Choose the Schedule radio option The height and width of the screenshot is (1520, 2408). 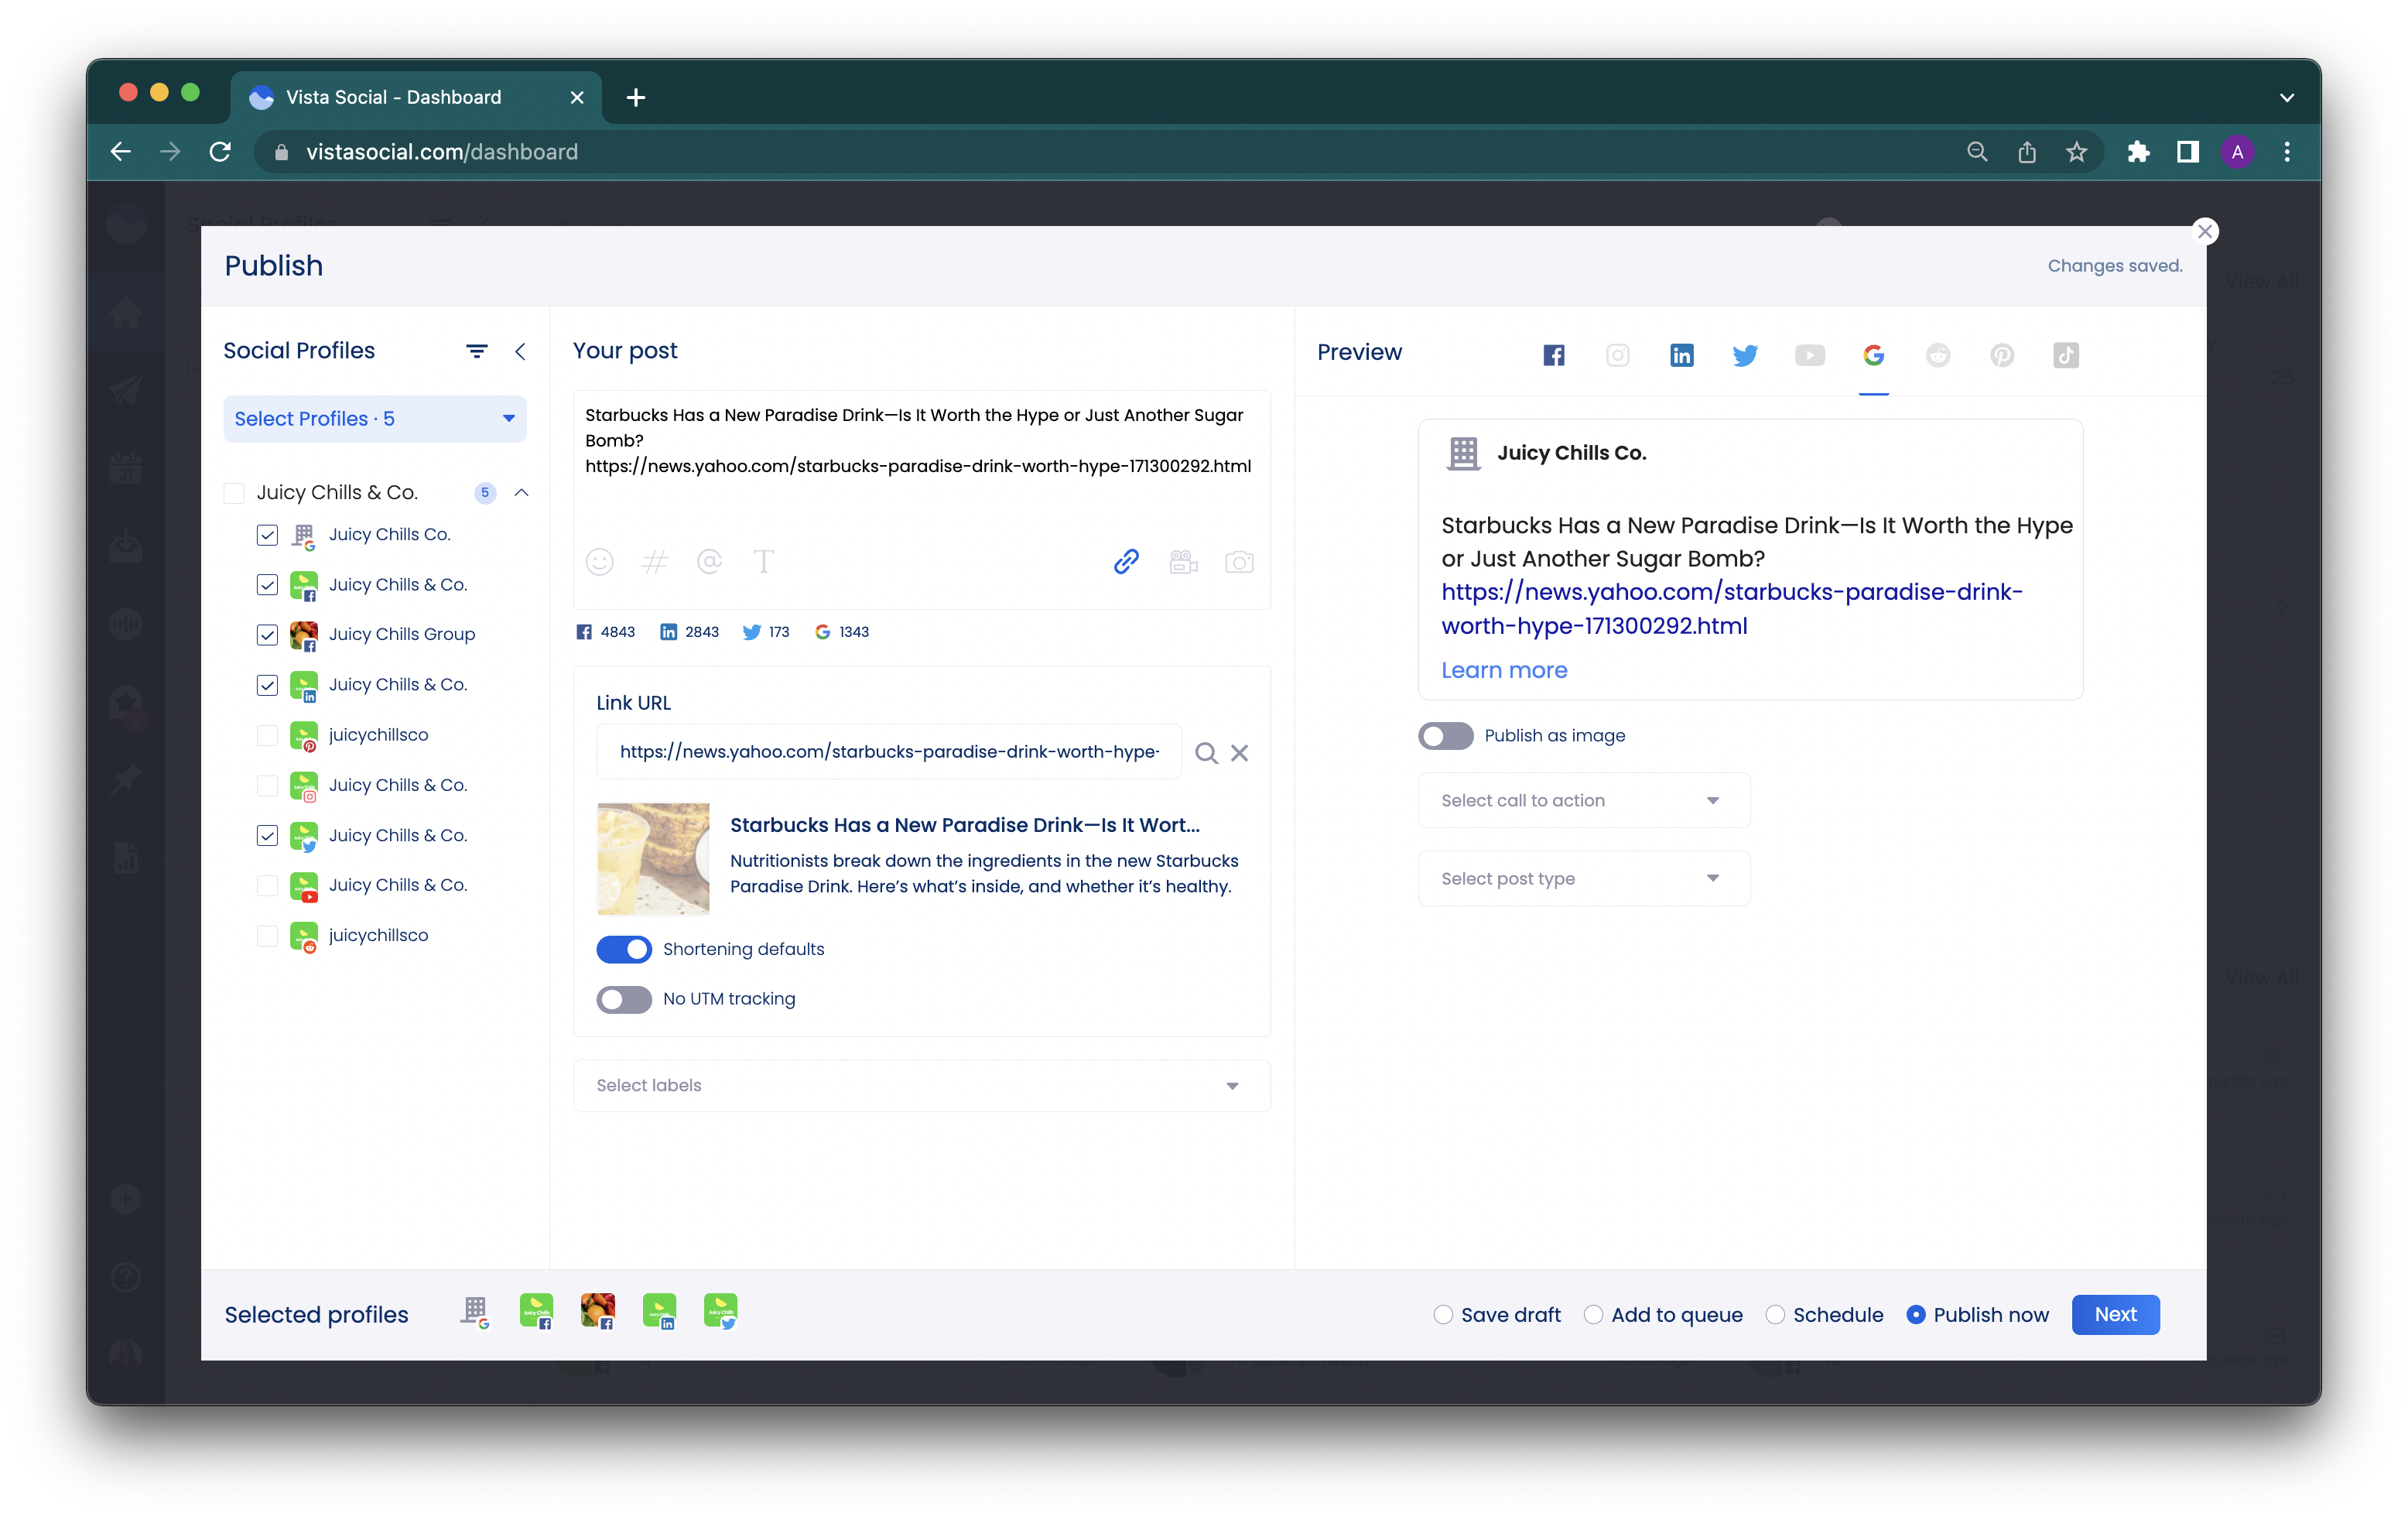pyautogui.click(x=1775, y=1315)
